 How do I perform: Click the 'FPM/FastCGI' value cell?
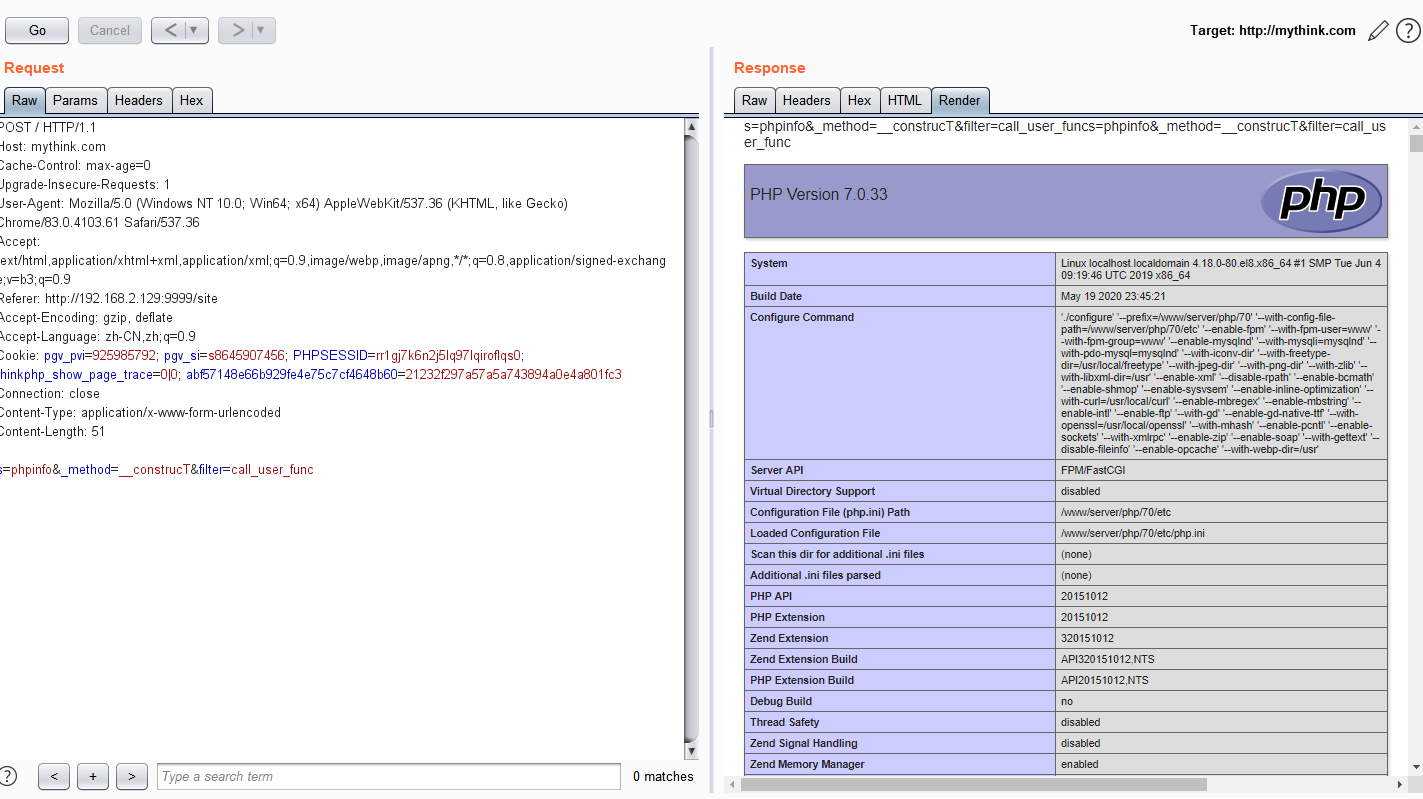1094,470
